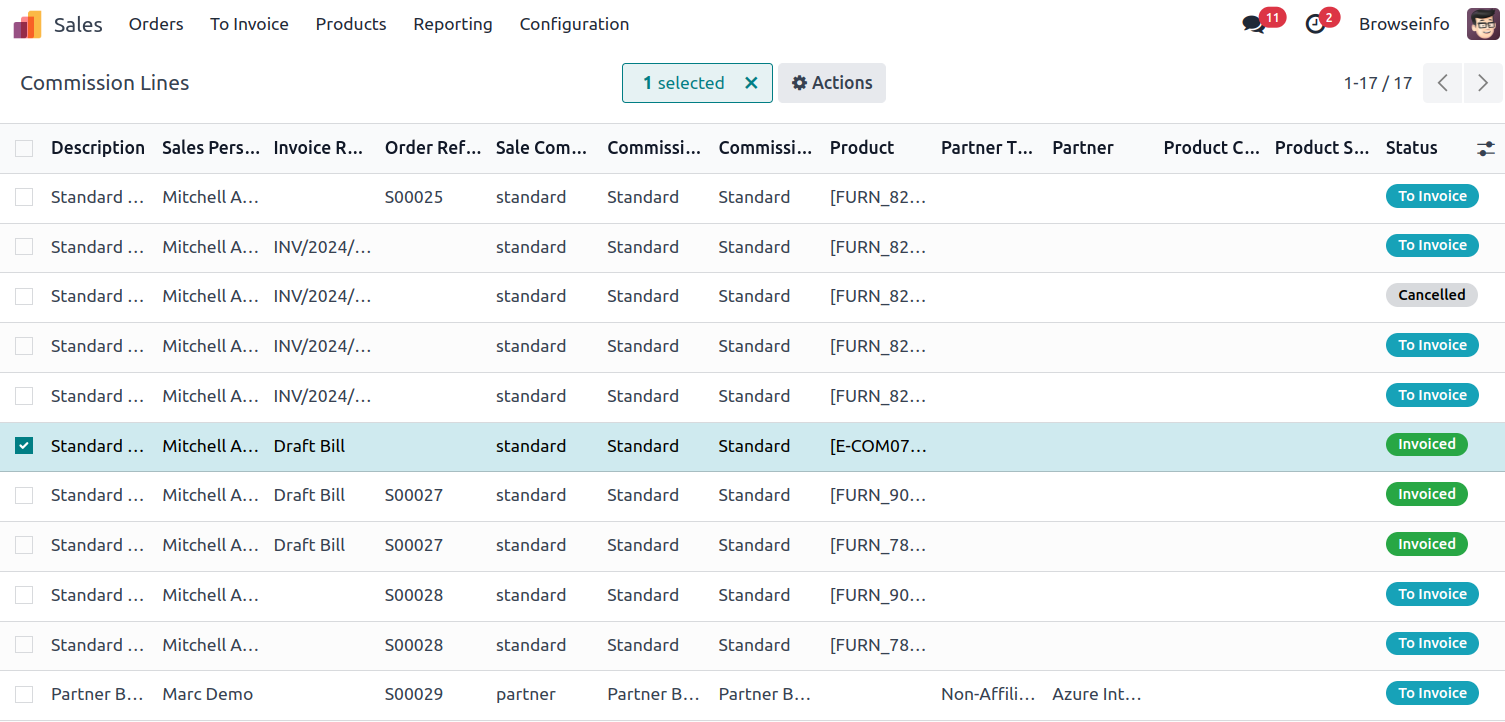Clear selection with the X icon
The image size is (1505, 722).
coord(751,83)
